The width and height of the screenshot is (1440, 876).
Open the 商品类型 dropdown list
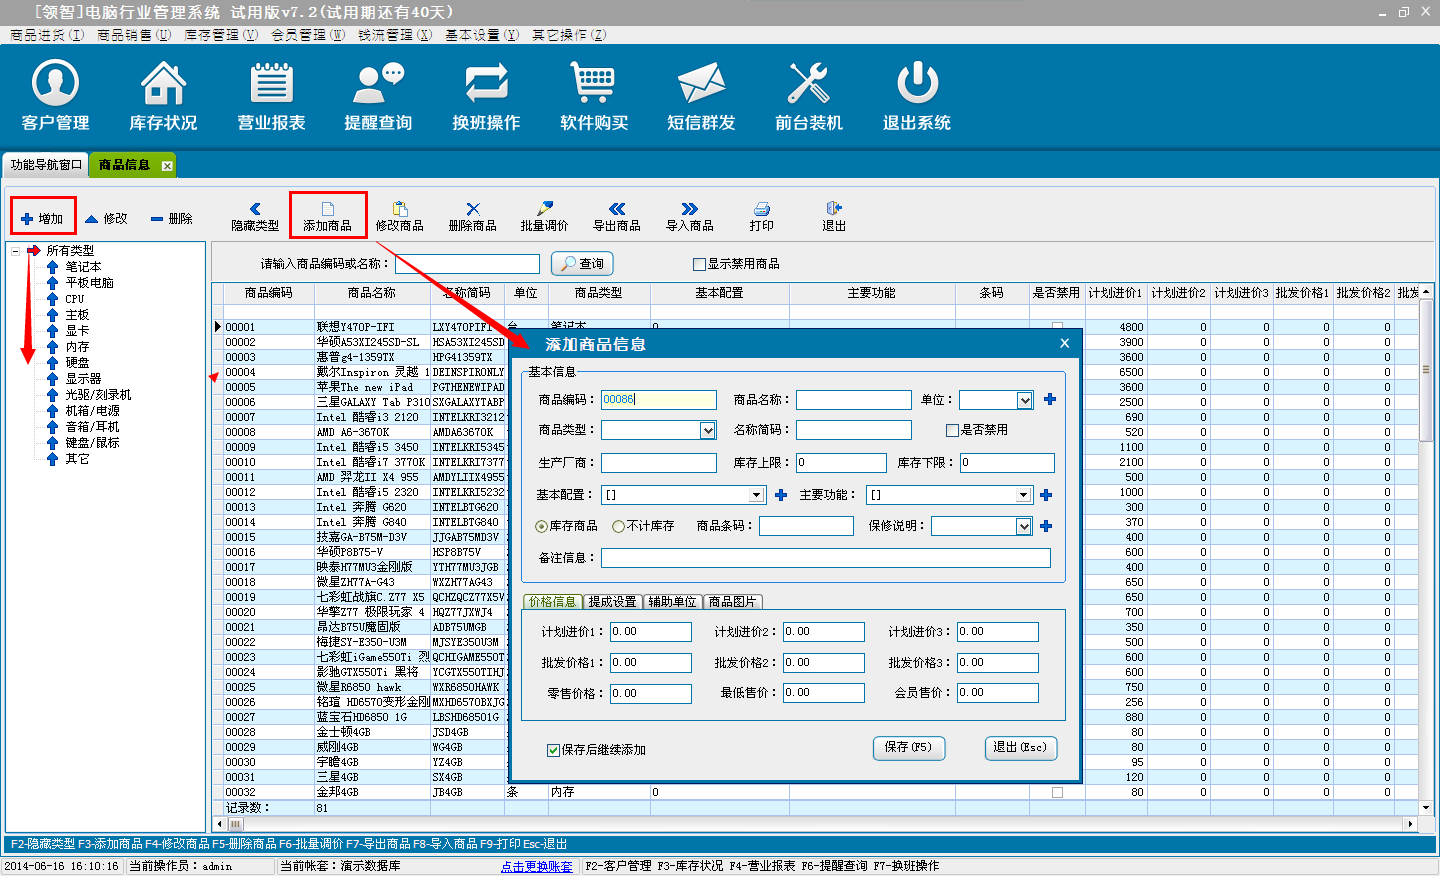[x=707, y=430]
